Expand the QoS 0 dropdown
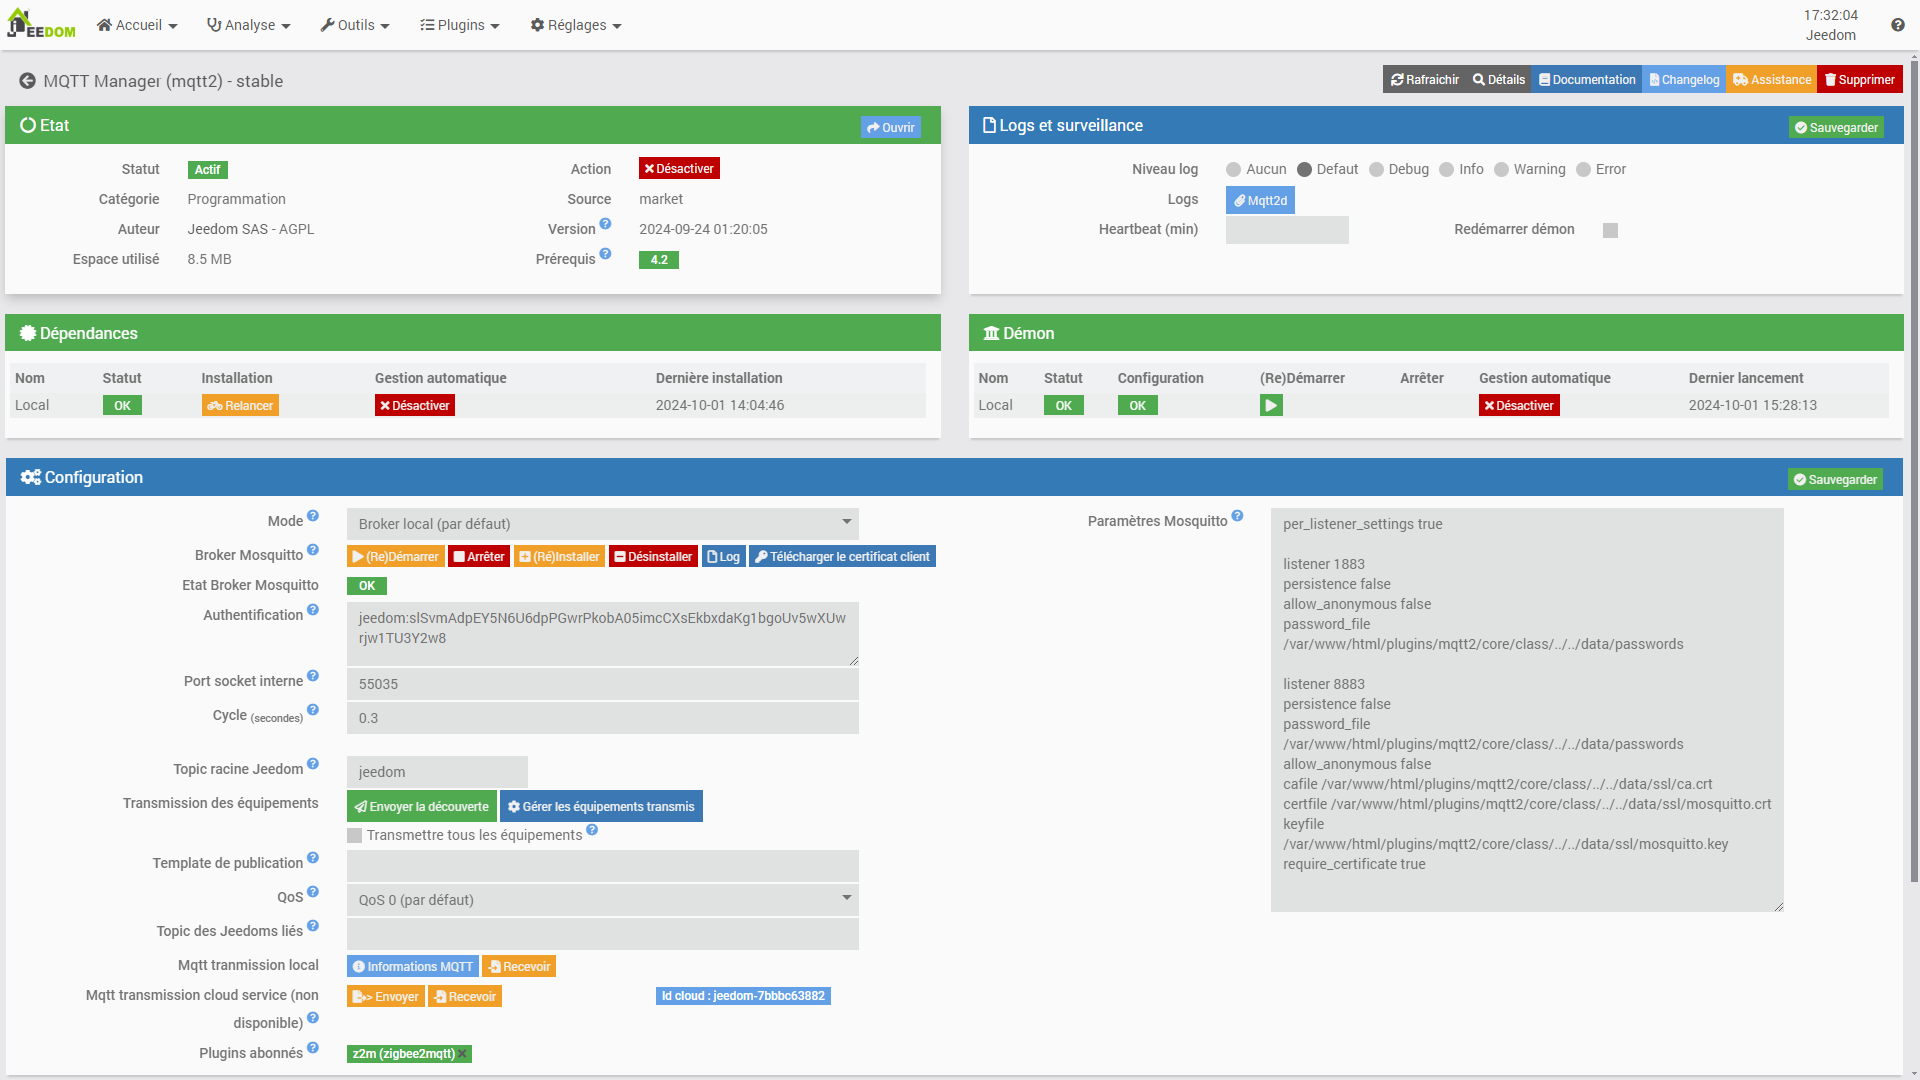The height and width of the screenshot is (1080, 1920). pyautogui.click(x=602, y=900)
